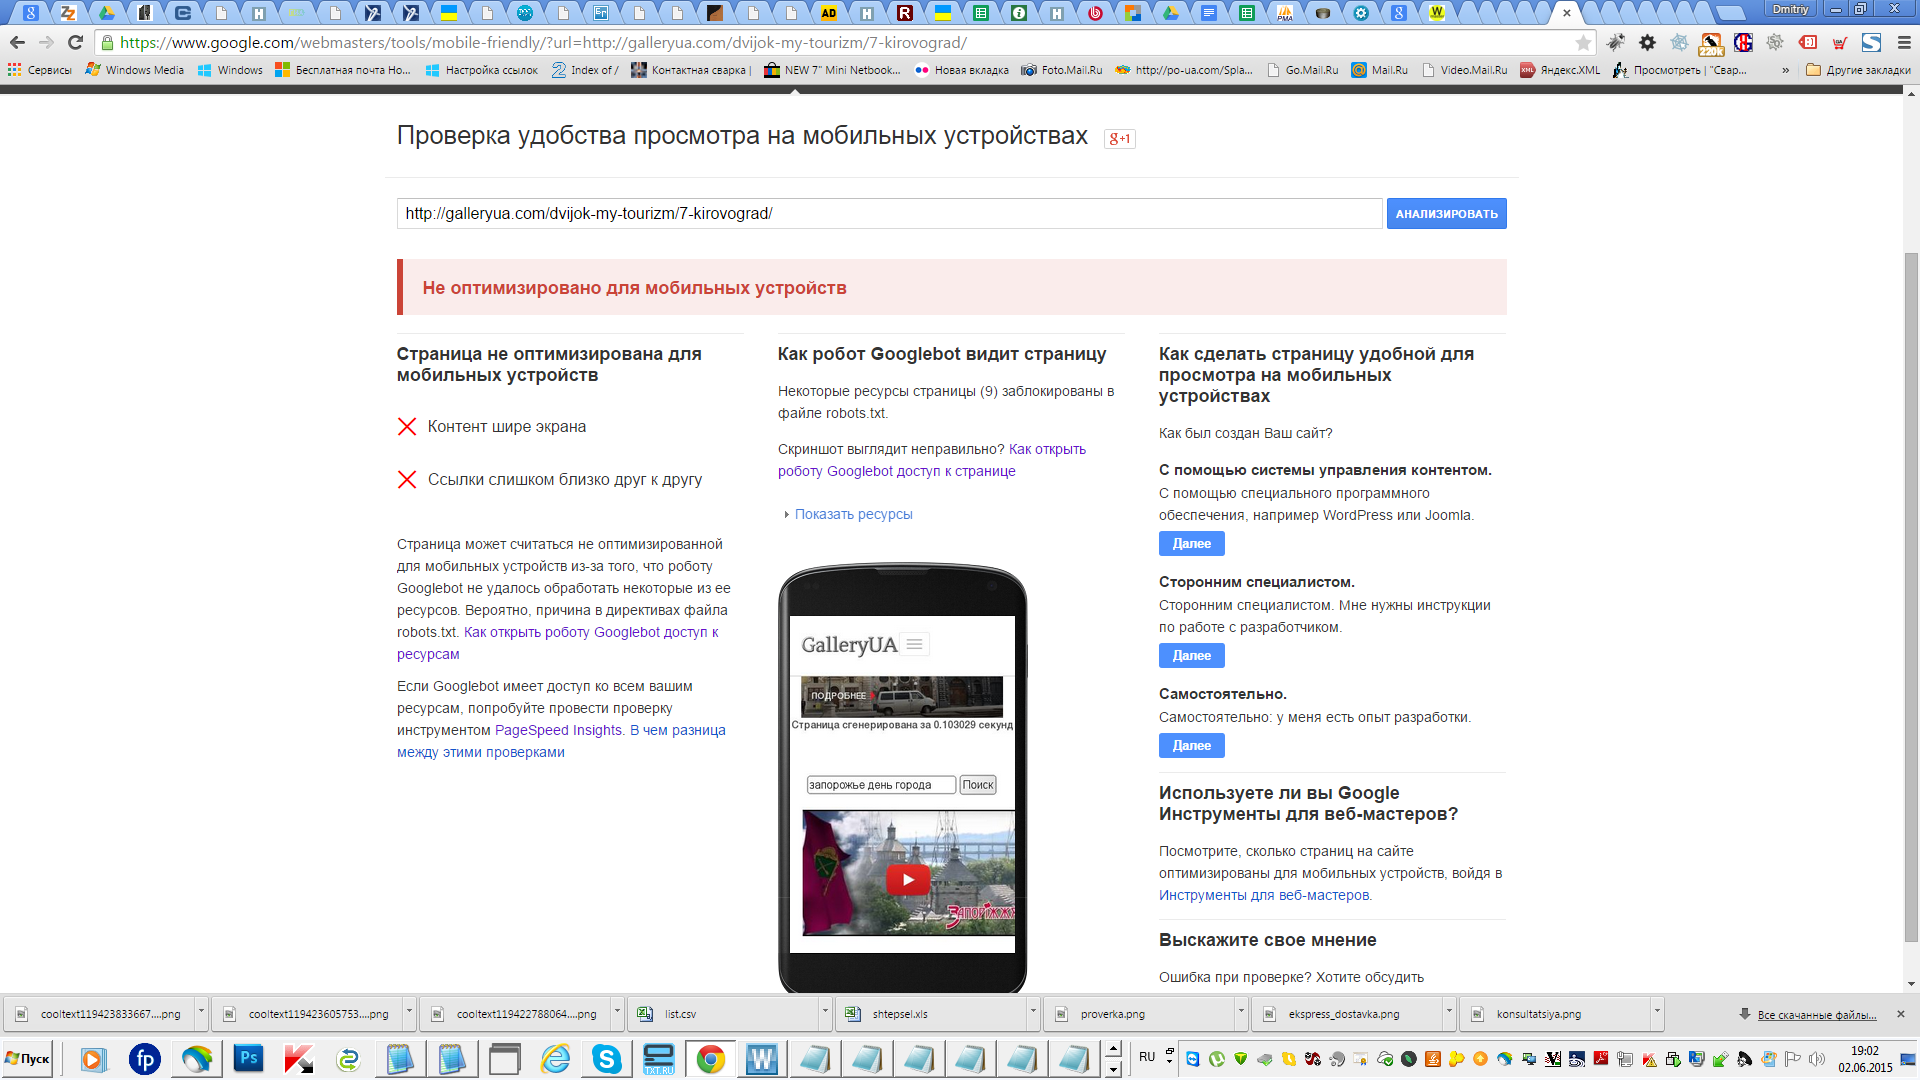Open the downloaded file list.csv
The width and height of the screenshot is (1920, 1080).
[x=723, y=1013]
